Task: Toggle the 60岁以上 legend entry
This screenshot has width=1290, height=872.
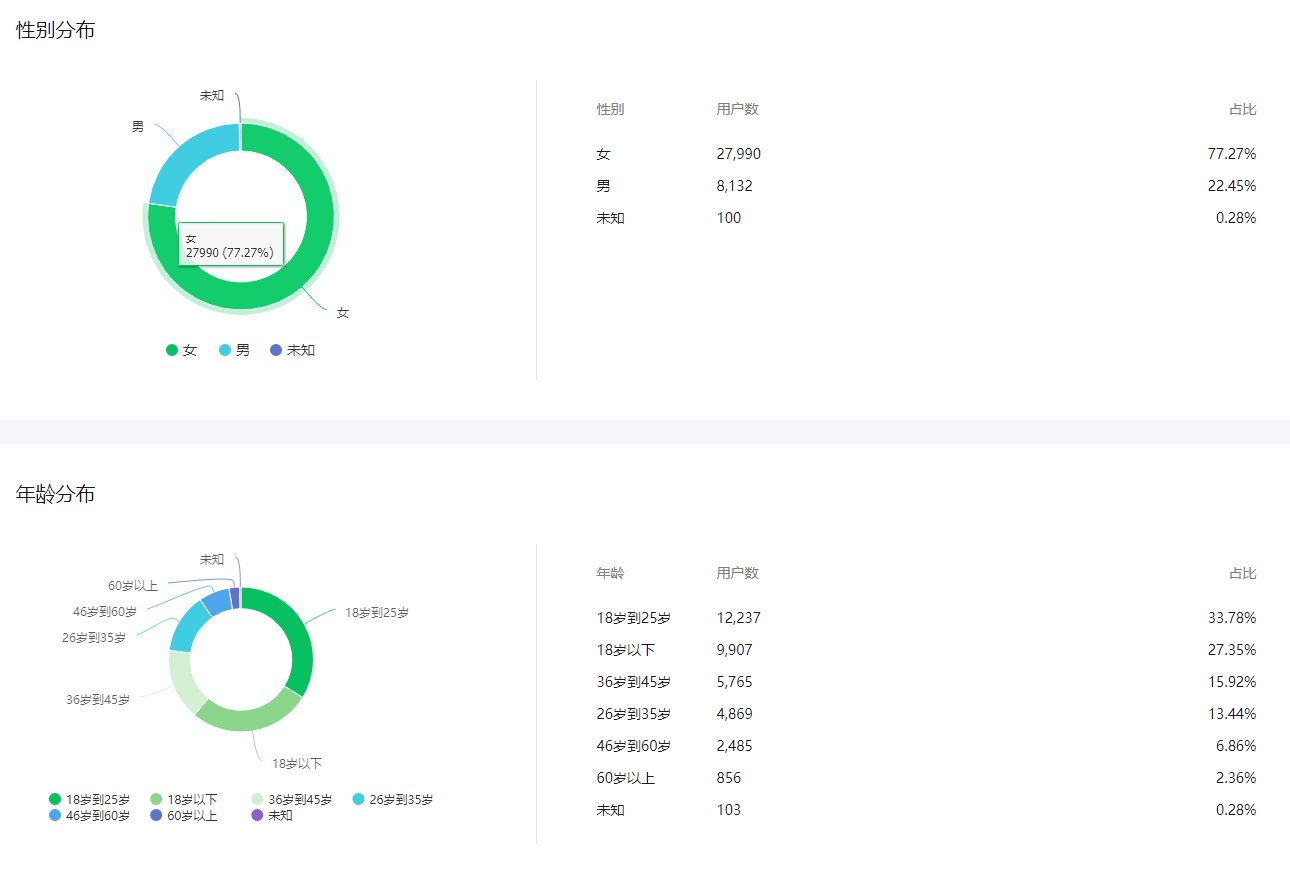Action: tap(184, 815)
